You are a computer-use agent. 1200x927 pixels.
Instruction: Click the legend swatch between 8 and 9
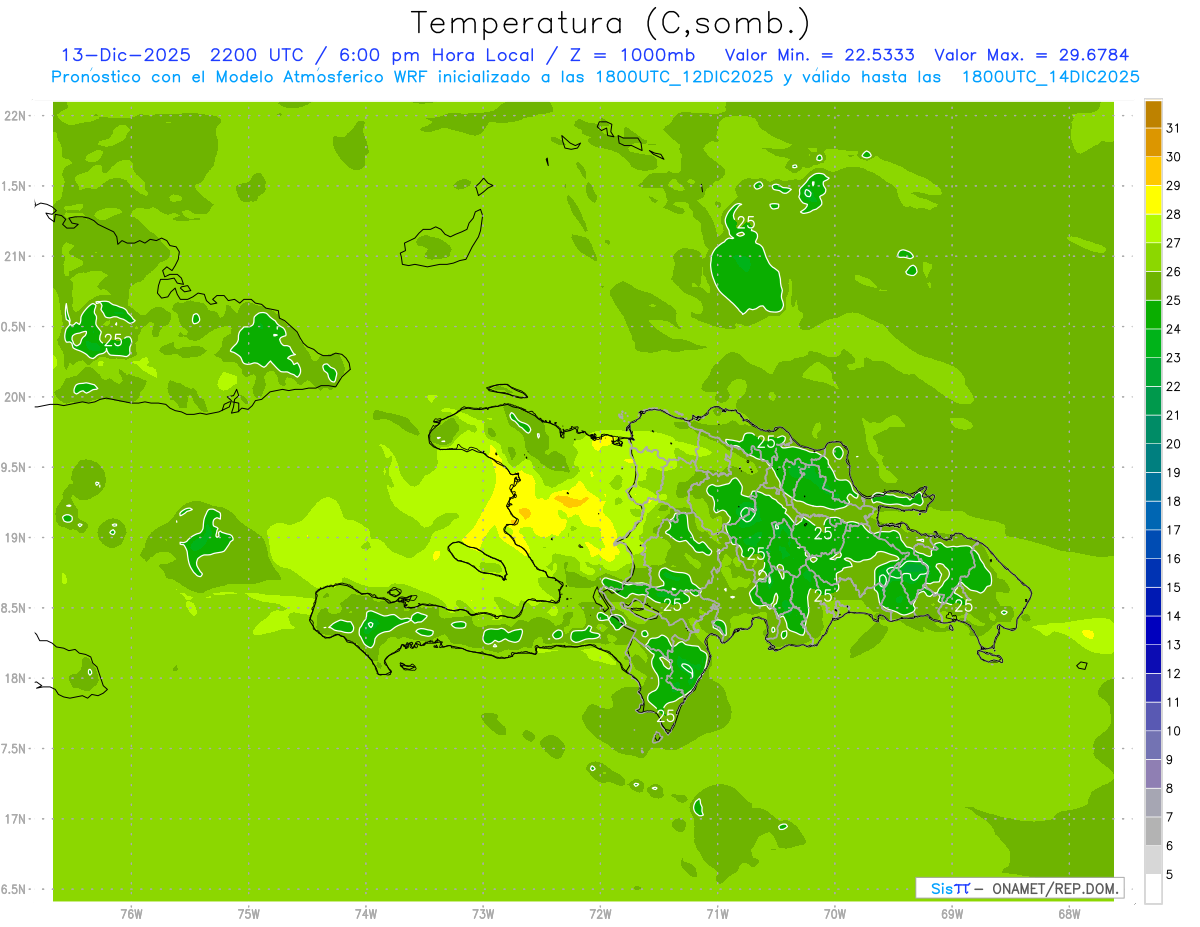pos(1153,774)
